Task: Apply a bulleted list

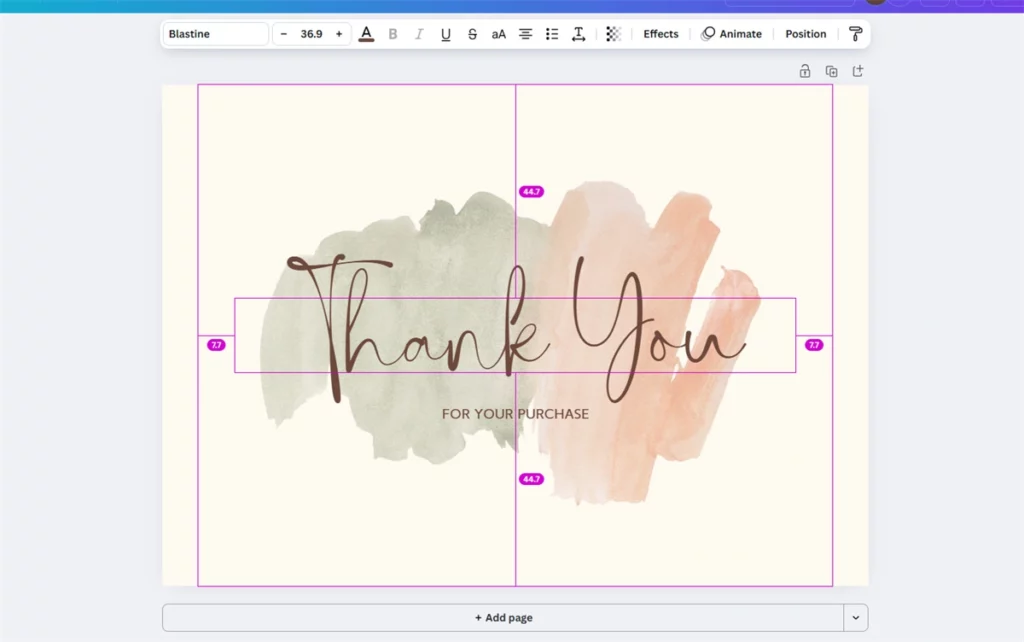Action: (551, 33)
